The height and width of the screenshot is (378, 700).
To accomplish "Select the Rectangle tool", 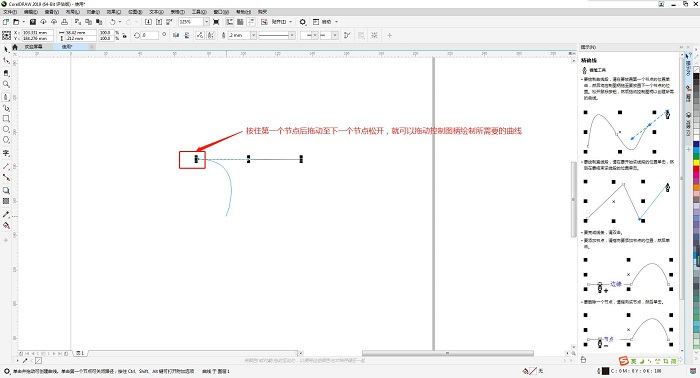I will [x=6, y=119].
